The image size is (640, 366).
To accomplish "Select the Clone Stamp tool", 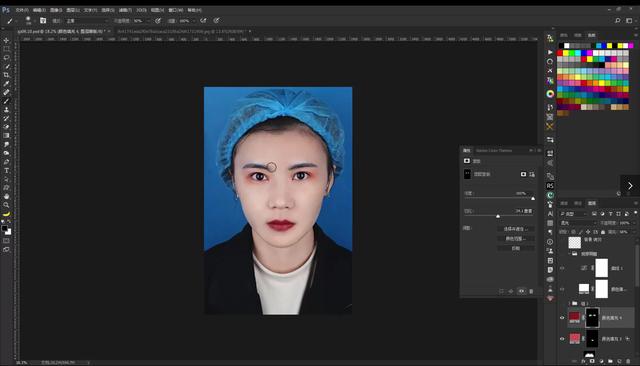I will coord(6,110).
